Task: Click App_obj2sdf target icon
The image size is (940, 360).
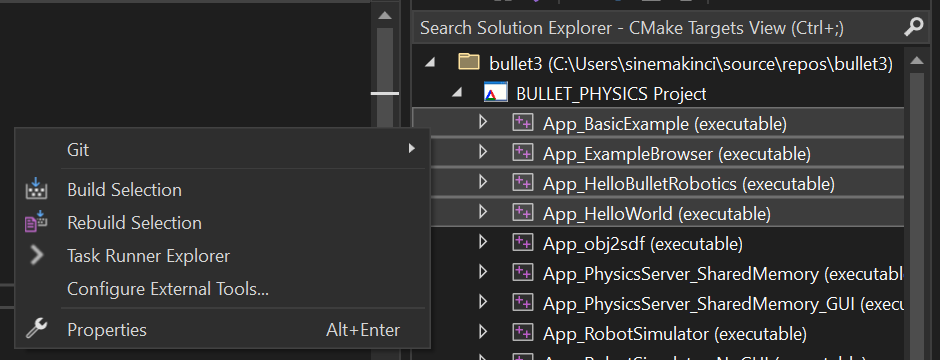Action: pos(523,242)
